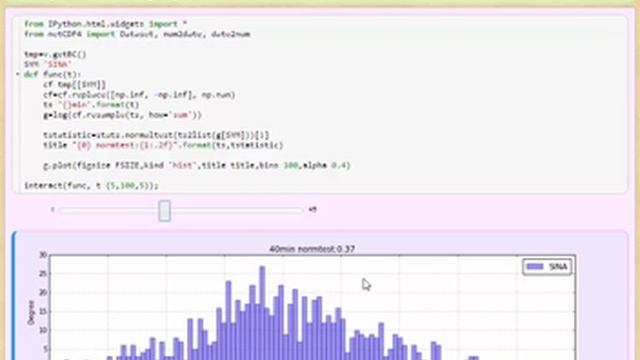
Task: Click the tstatistic=stats.normaltest line
Action: tap(156, 135)
